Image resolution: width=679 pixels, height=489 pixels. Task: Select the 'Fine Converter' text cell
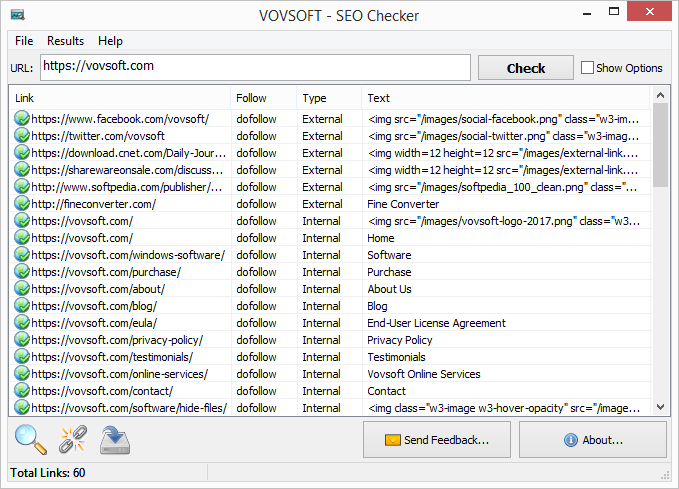(403, 204)
